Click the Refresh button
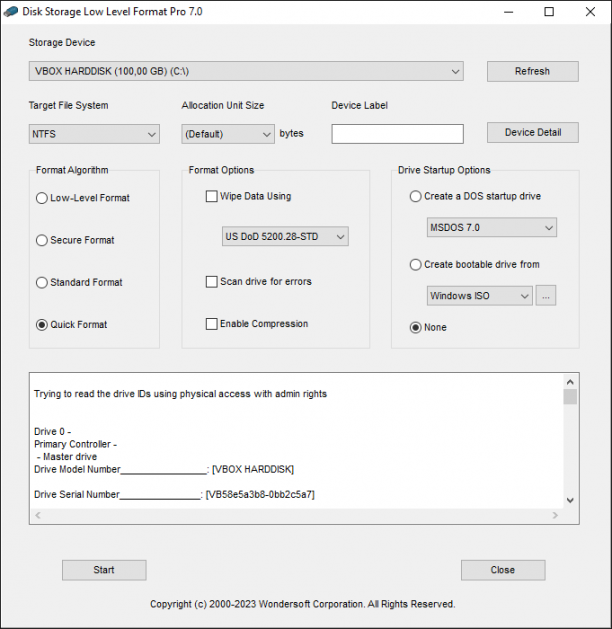Screen dimensions: 612x629 [x=533, y=71]
